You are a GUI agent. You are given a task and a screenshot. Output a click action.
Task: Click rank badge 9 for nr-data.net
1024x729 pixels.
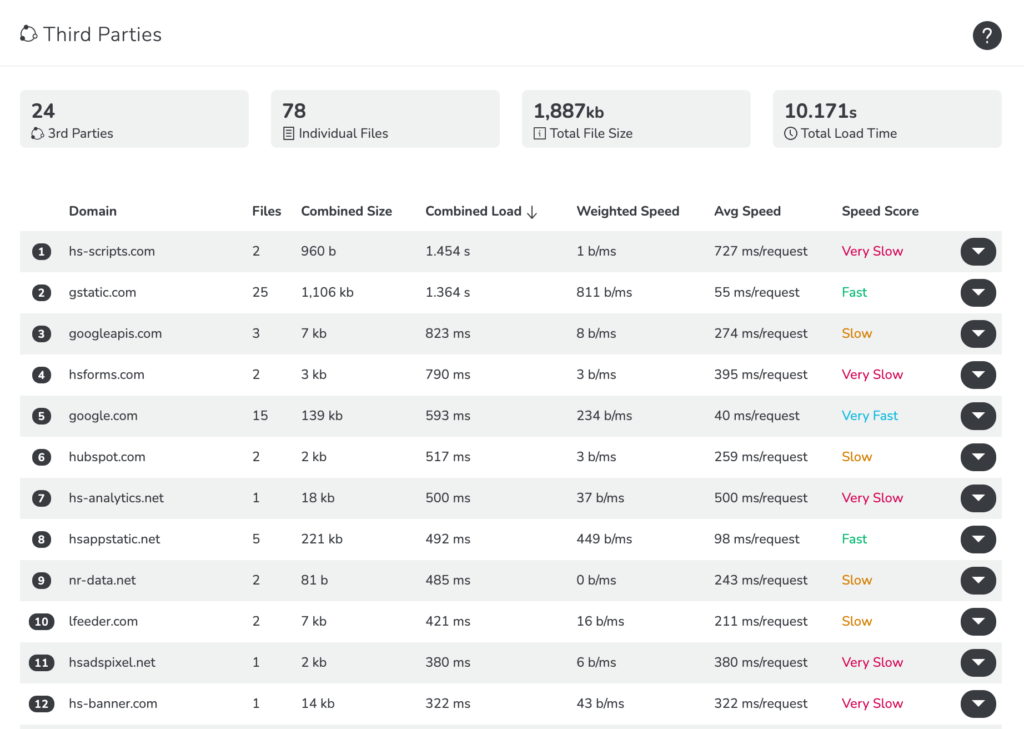[41, 581]
